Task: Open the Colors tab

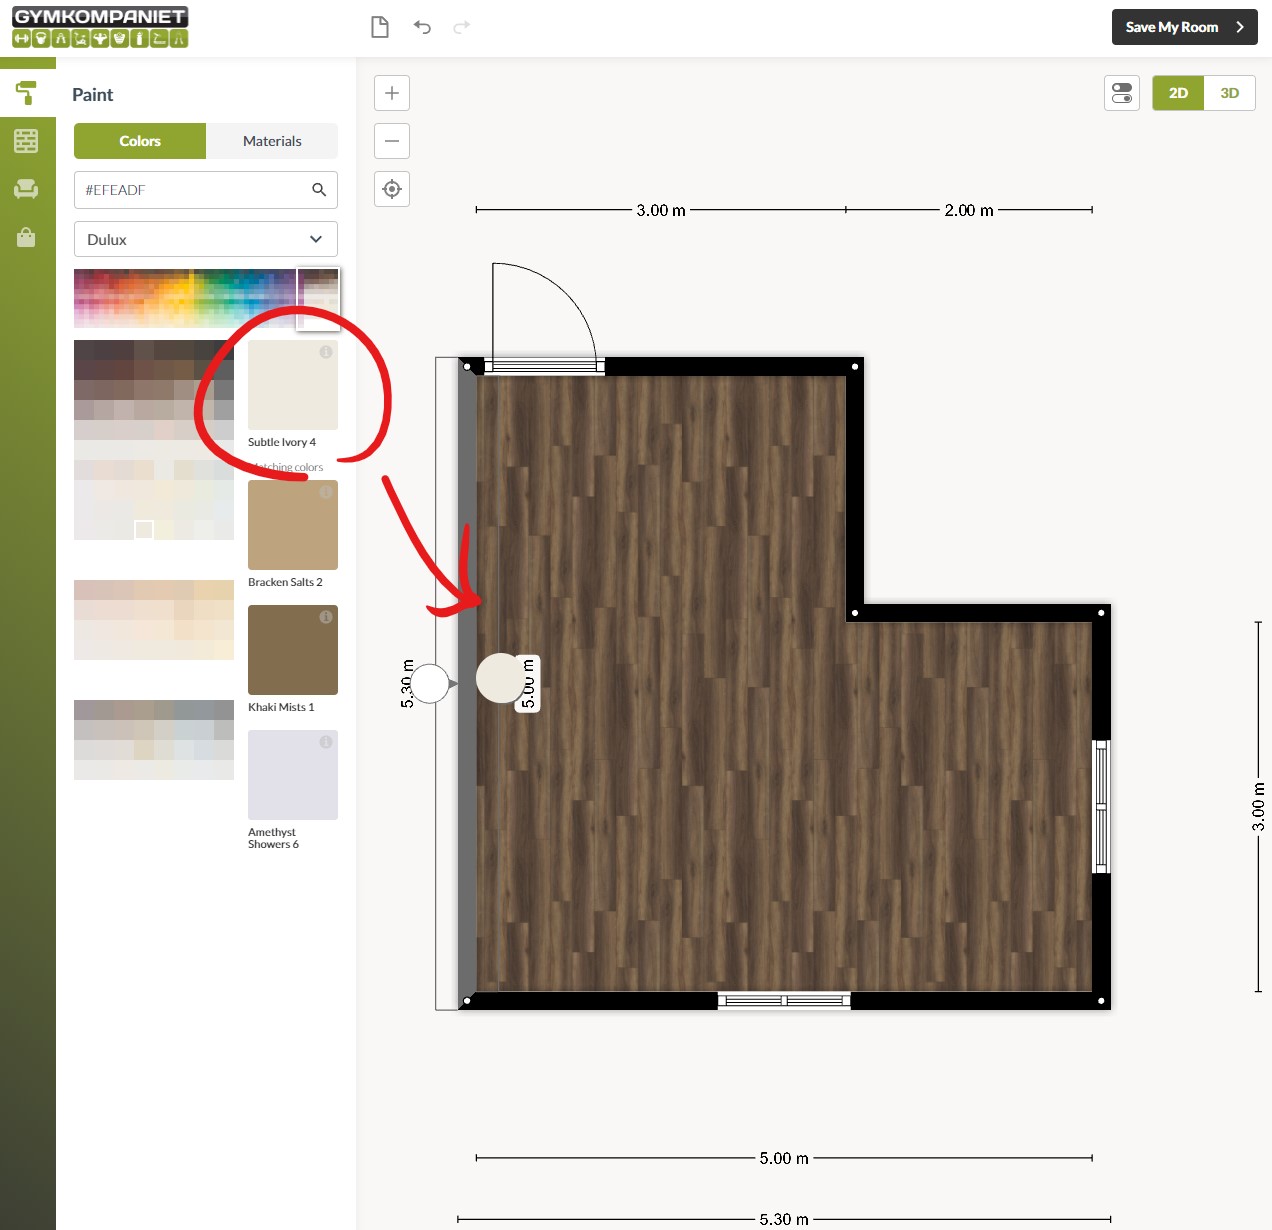Action: click(140, 141)
